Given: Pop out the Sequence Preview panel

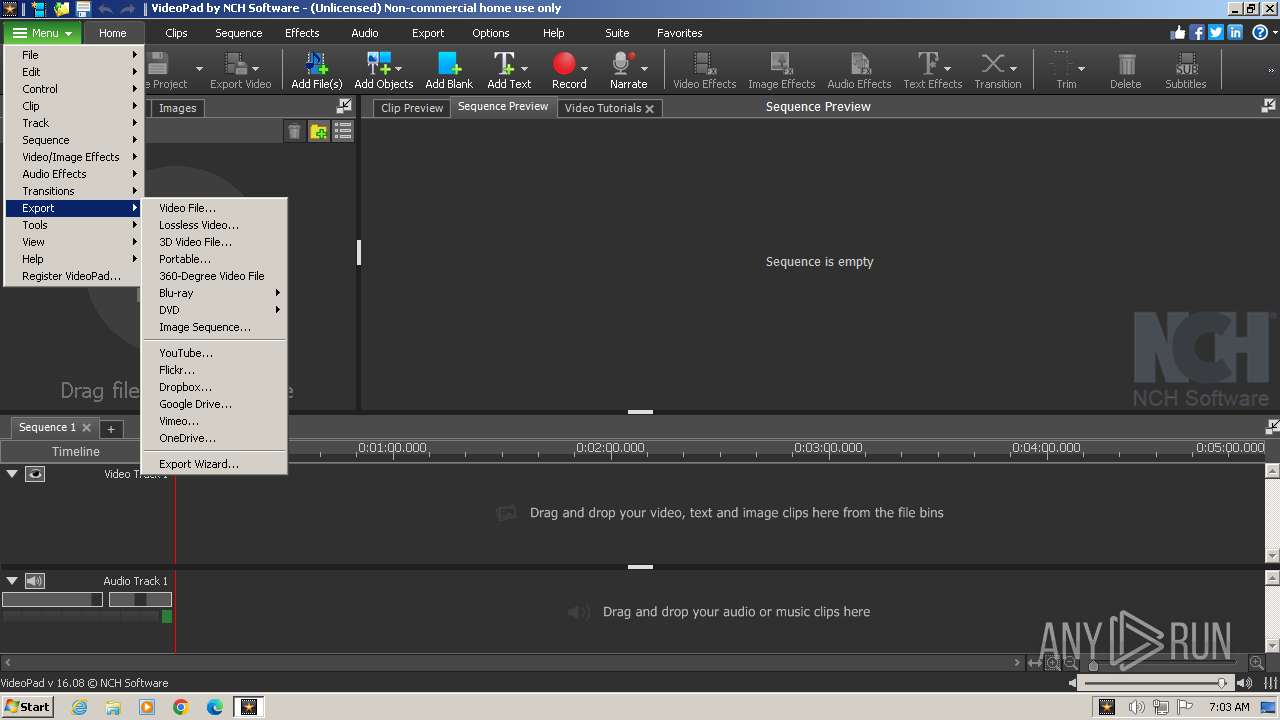Looking at the screenshot, I should click(1269, 106).
